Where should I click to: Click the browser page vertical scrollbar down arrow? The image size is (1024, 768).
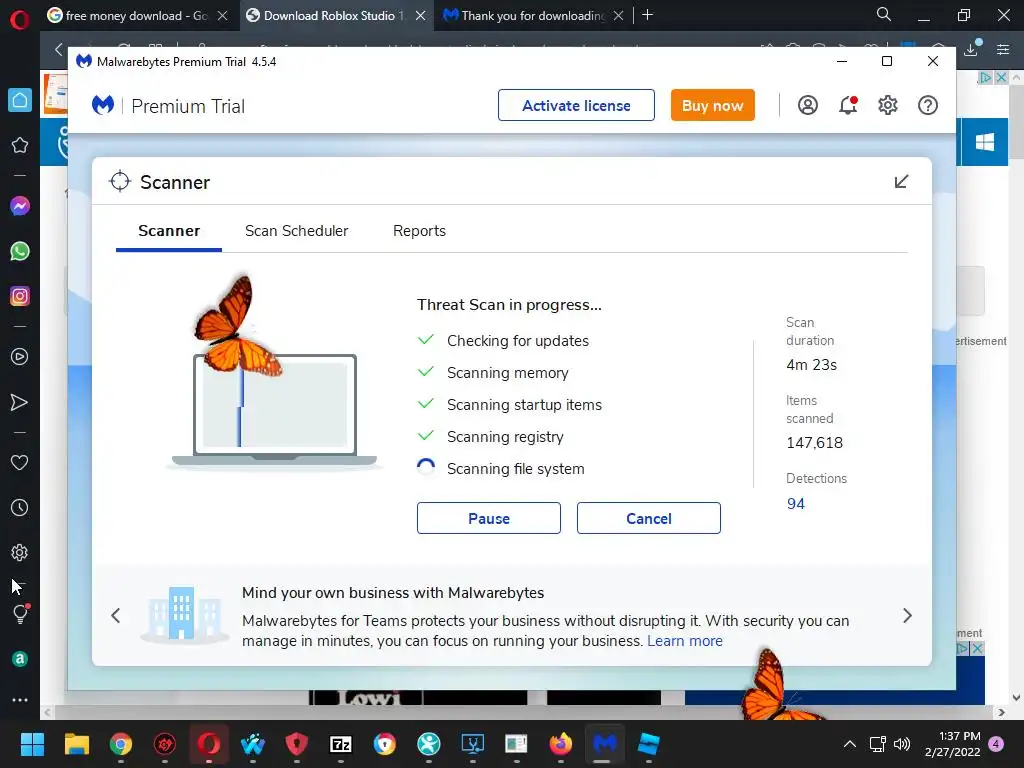[1016, 698]
